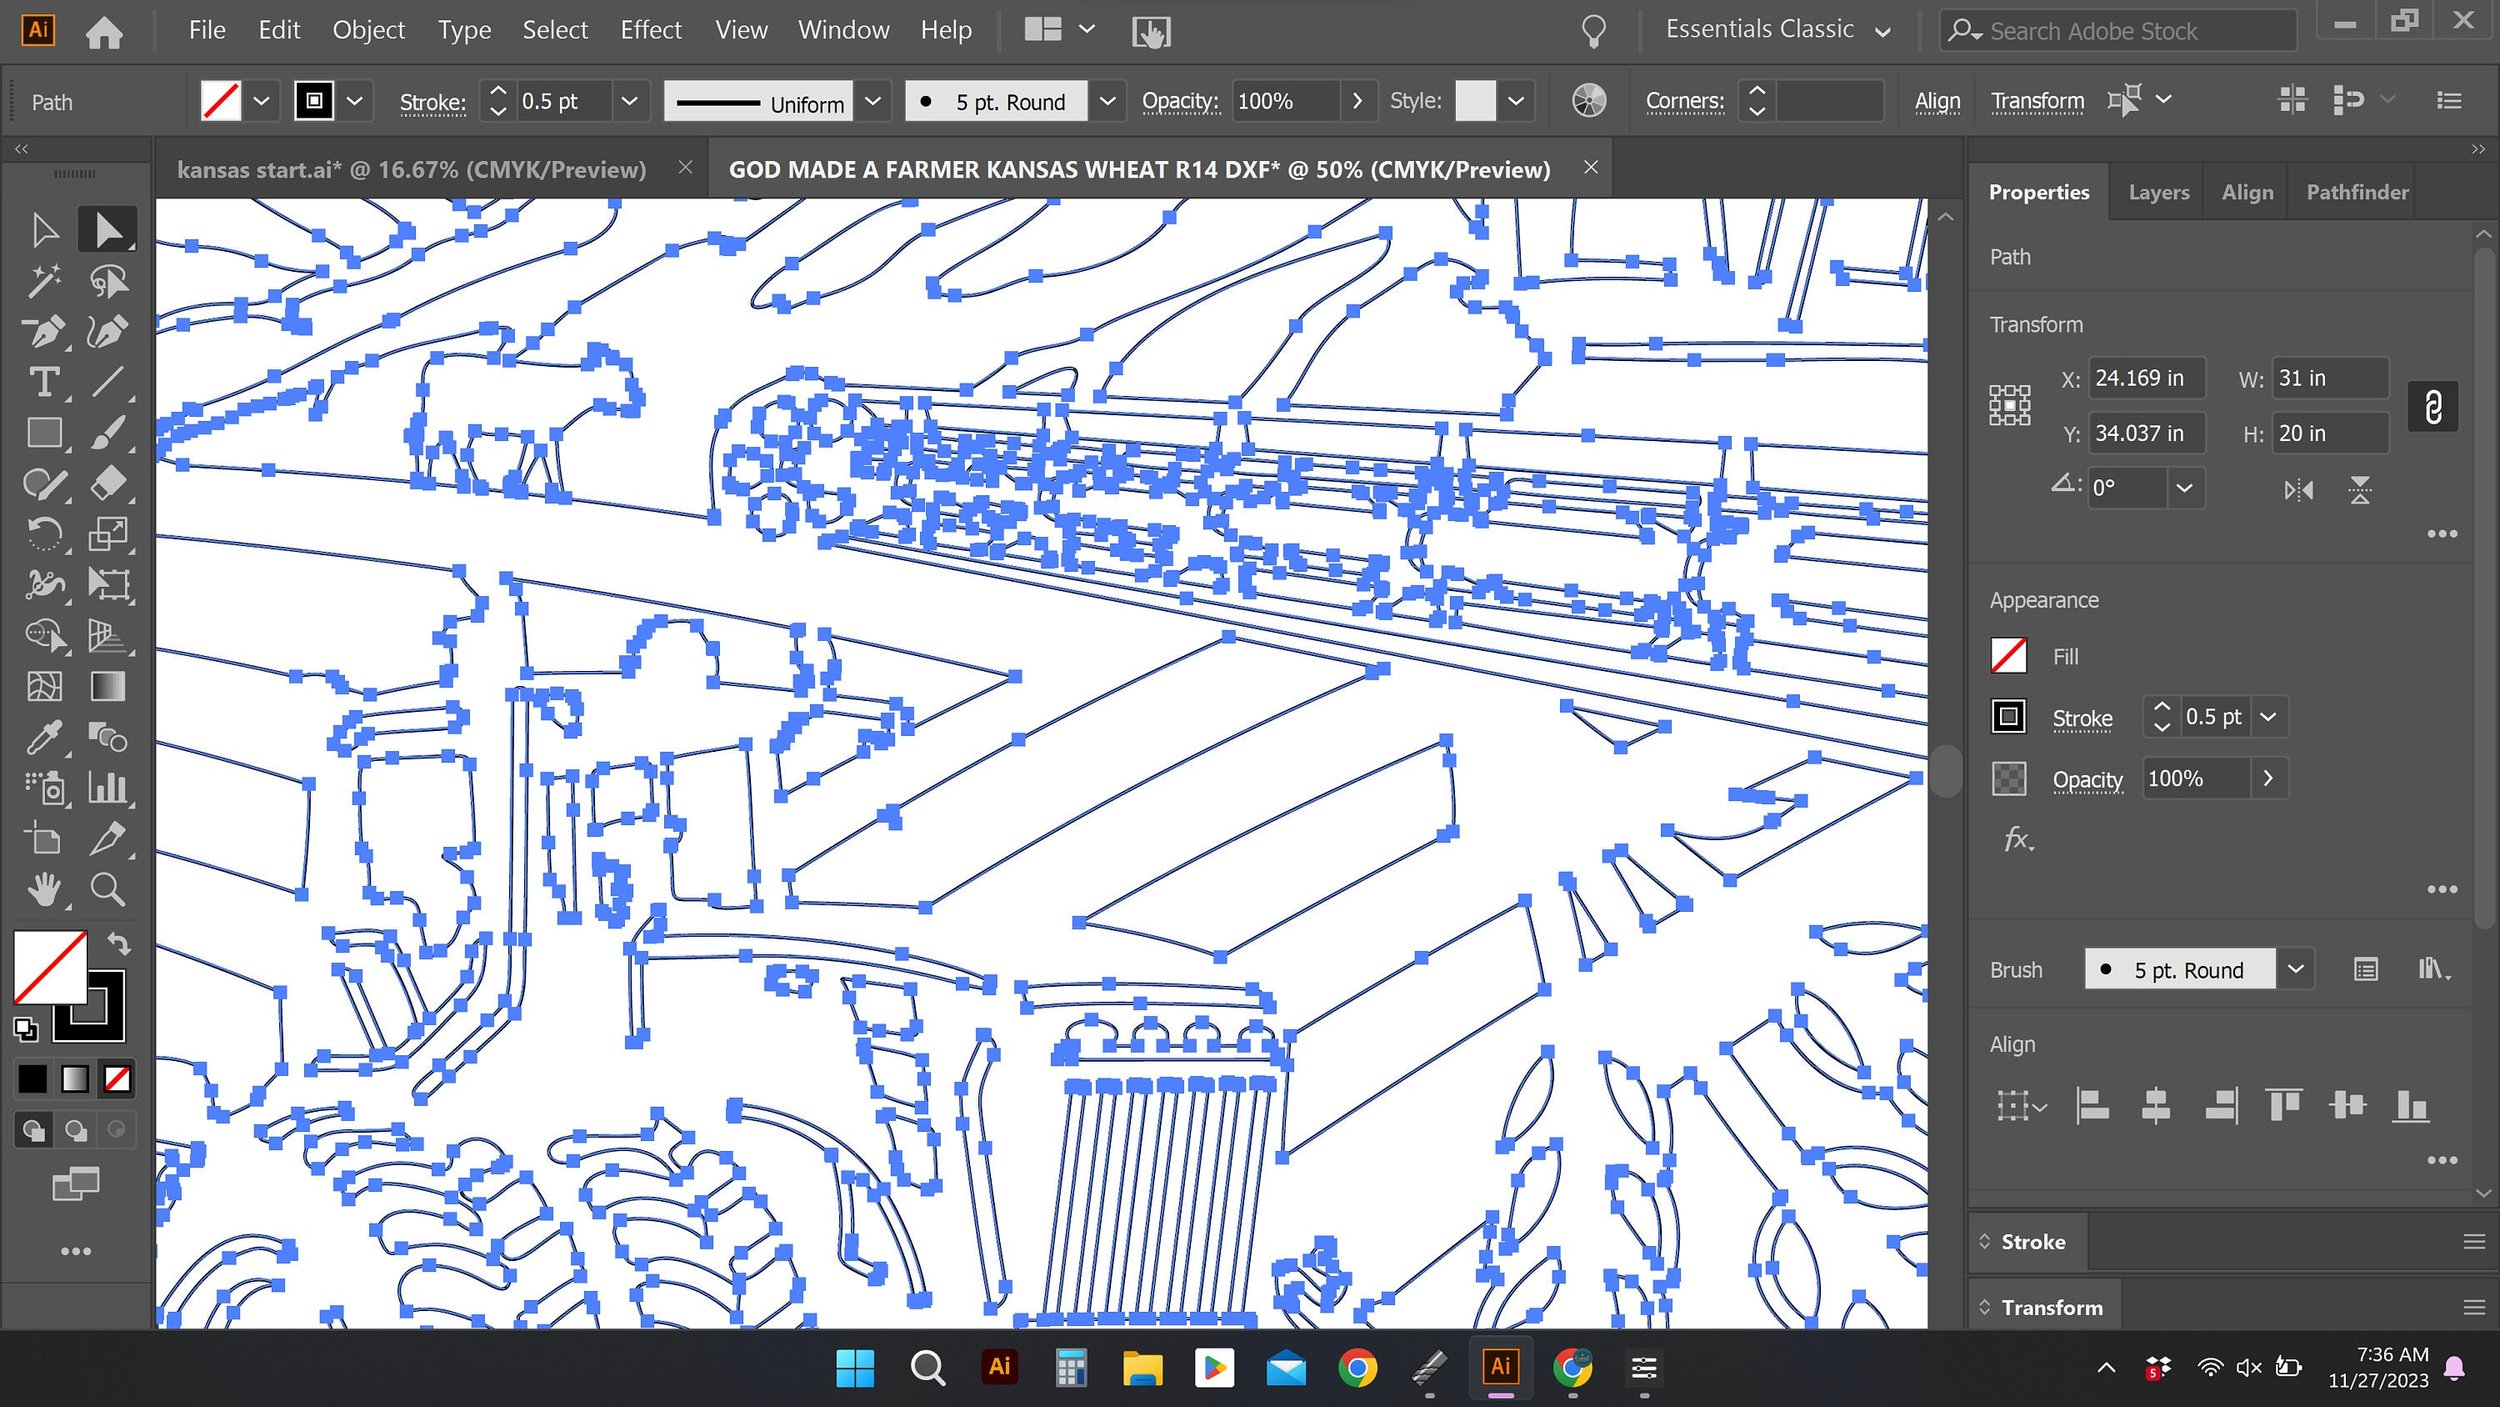This screenshot has width=2500, height=1407.
Task: Select the Line Segment tool
Action: (108, 382)
